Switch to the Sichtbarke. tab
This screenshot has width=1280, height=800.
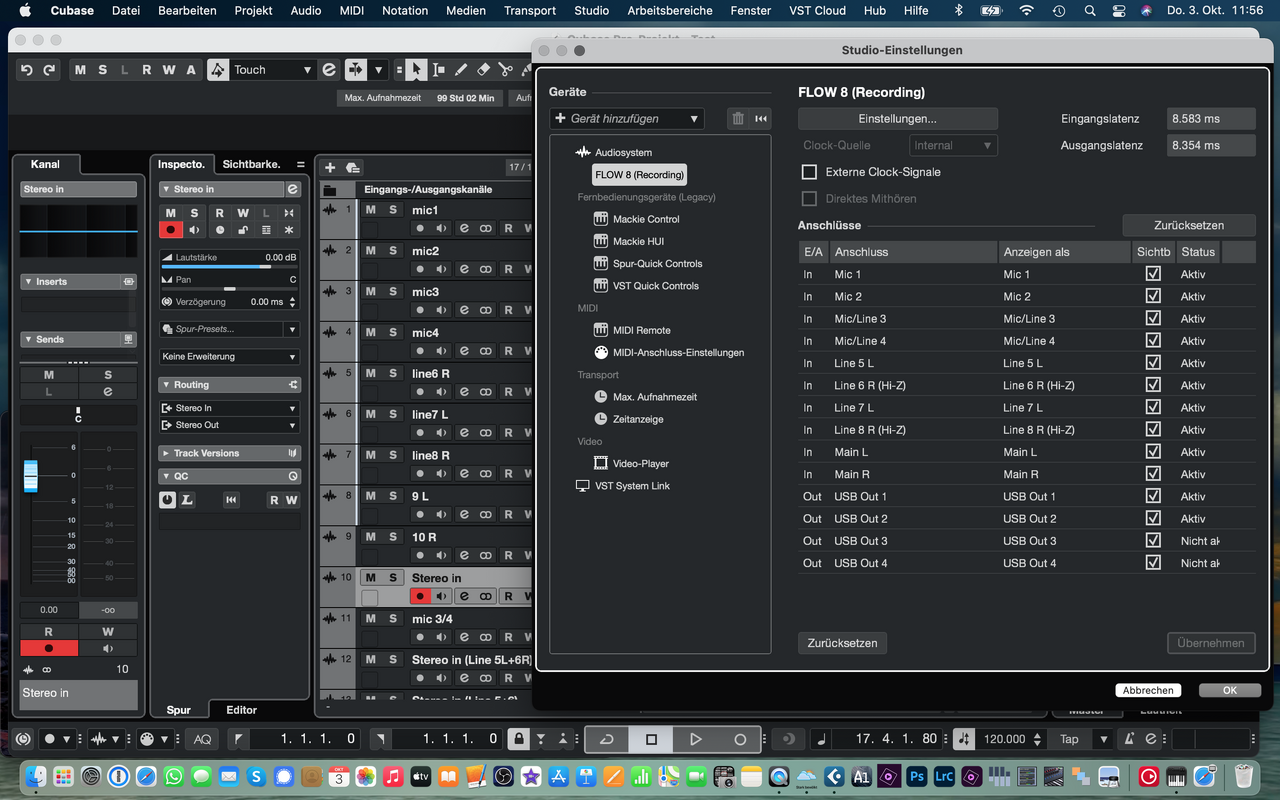tap(250, 164)
